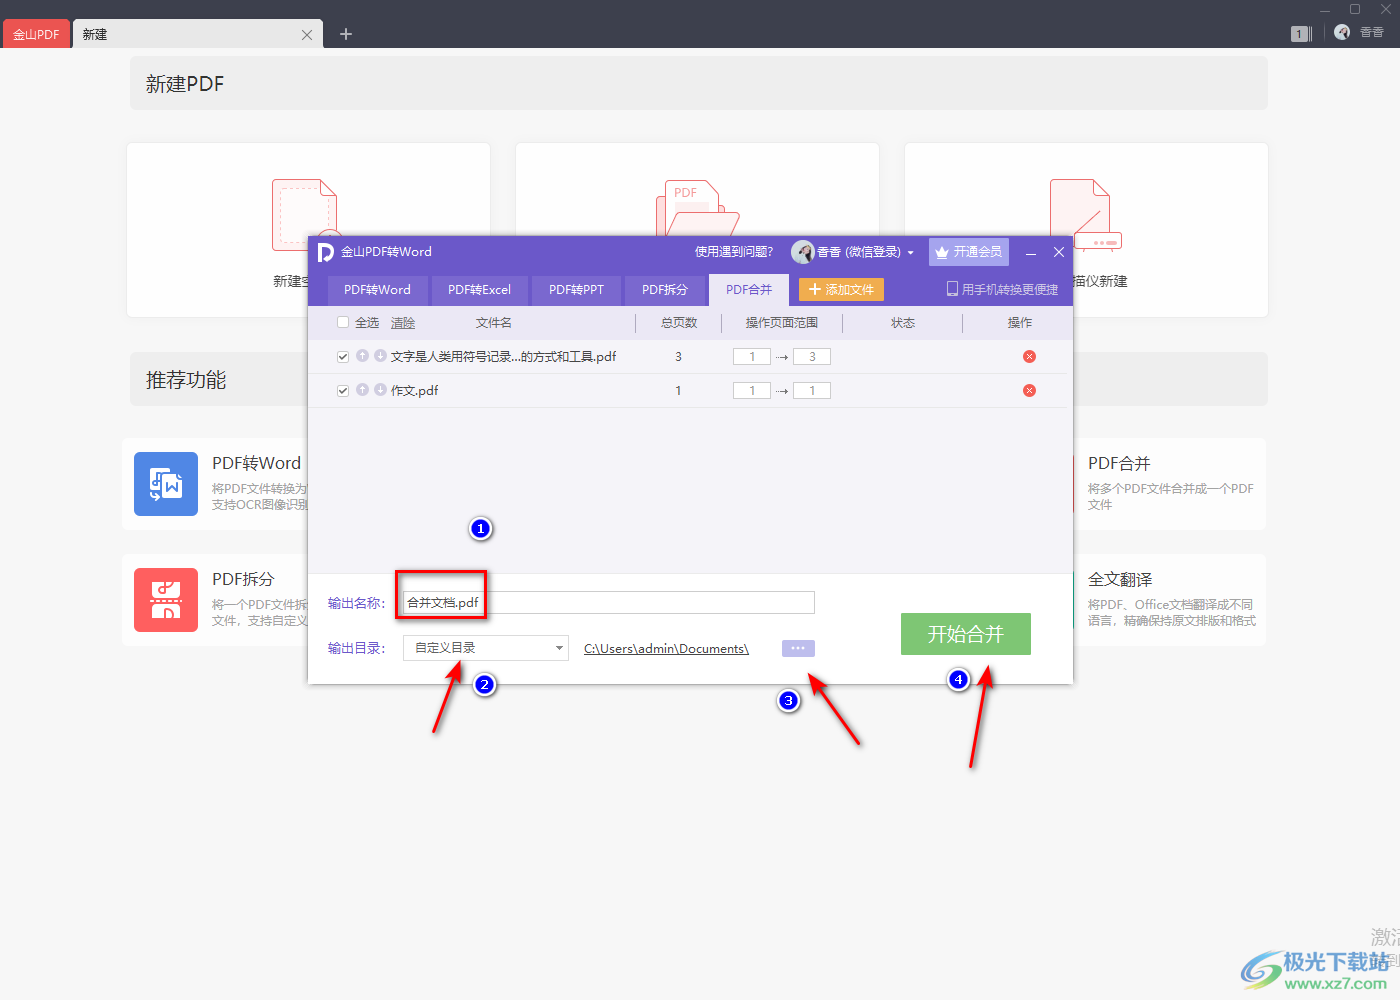Minimize the 金山PDF转Word dialog
Screen dimensions: 1400x1000
pos(1030,253)
